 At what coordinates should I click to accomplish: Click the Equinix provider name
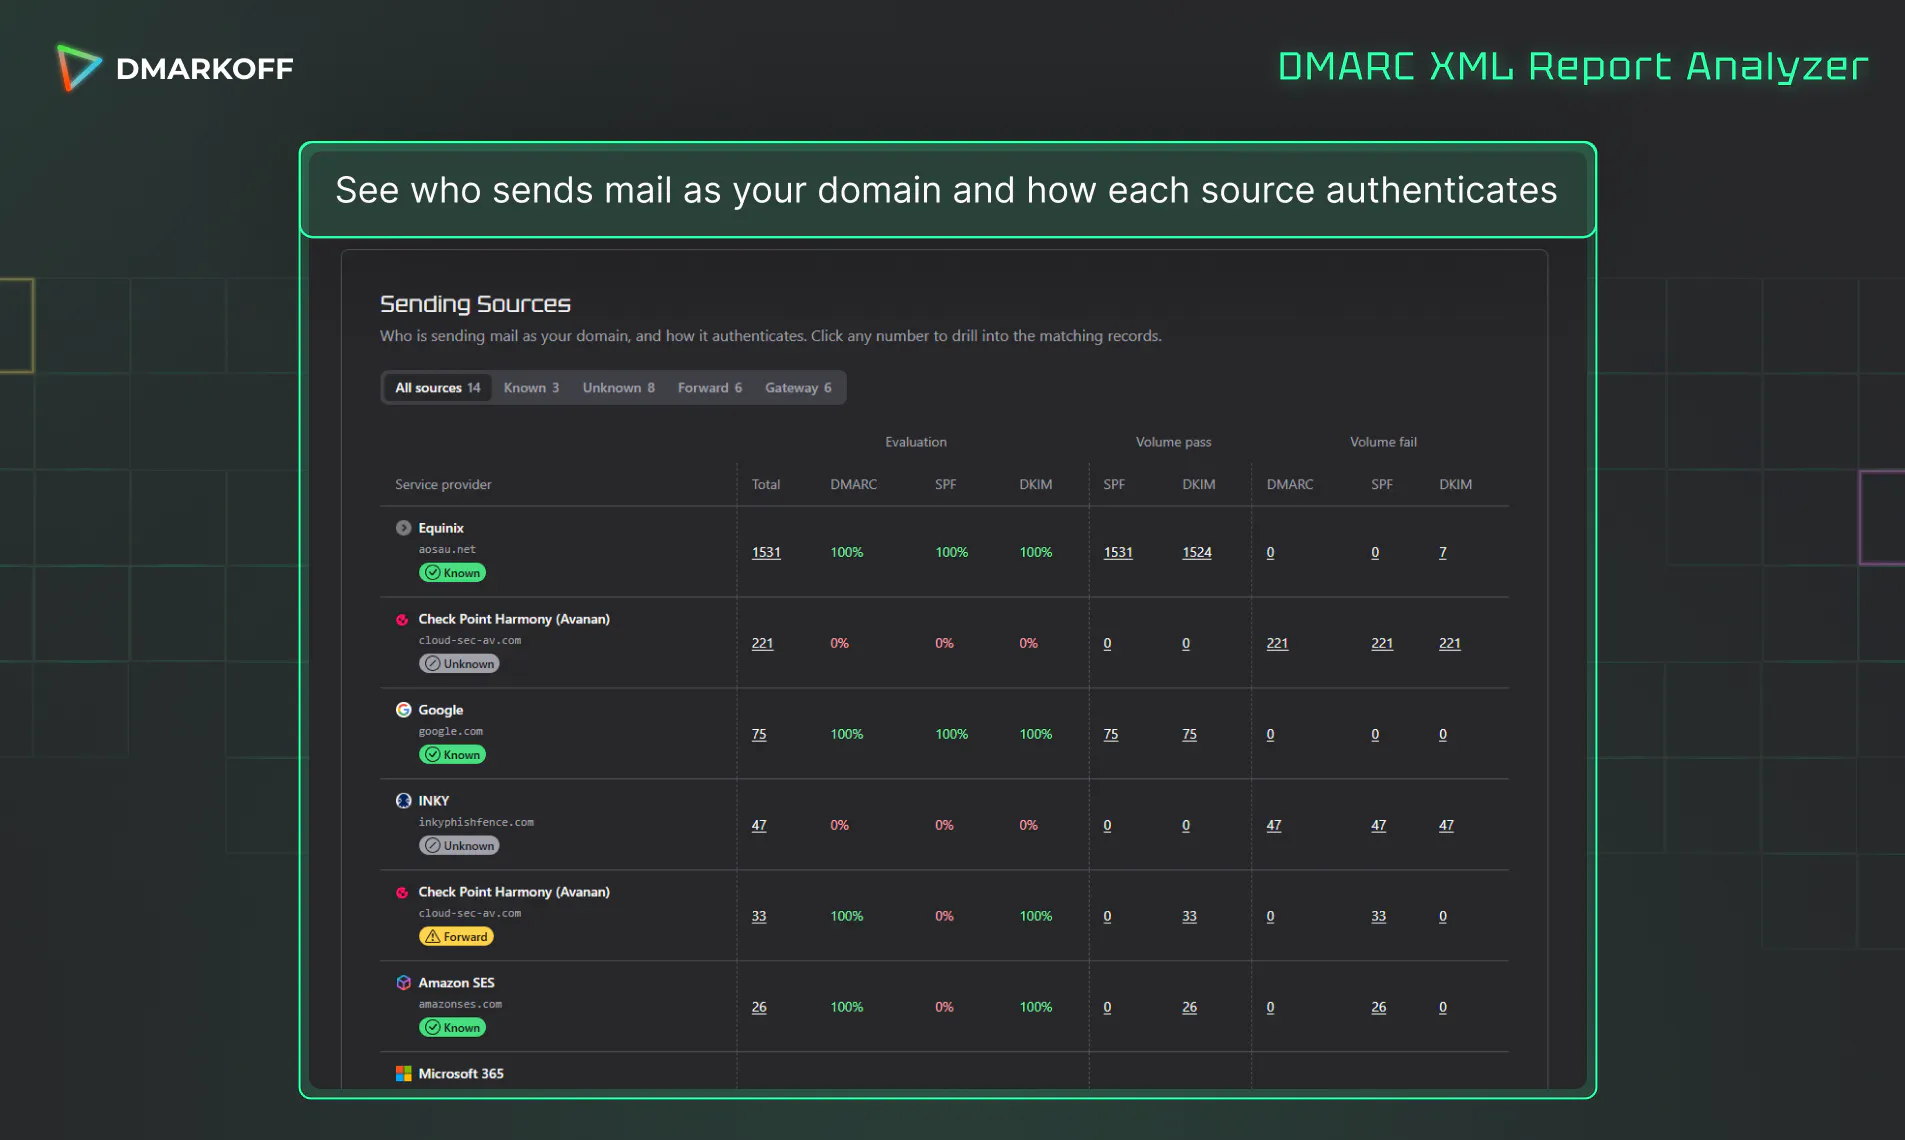[441, 528]
